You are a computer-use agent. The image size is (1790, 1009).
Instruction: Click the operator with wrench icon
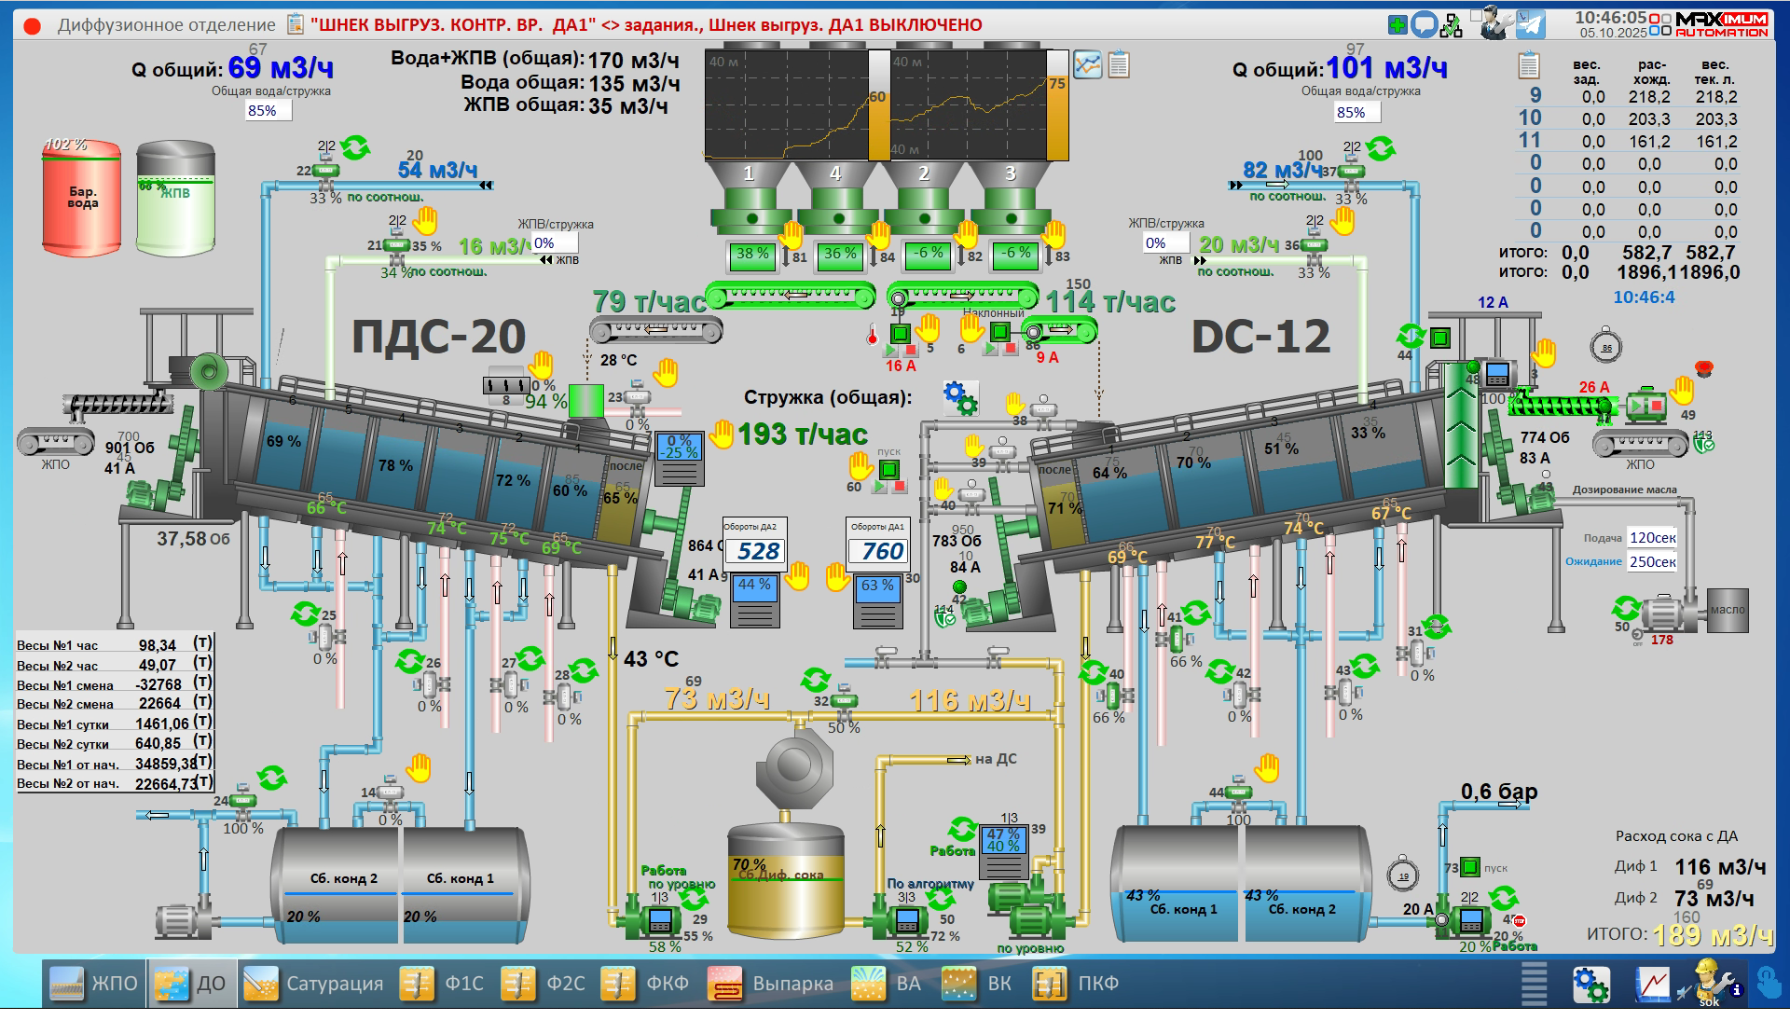coord(1495,24)
